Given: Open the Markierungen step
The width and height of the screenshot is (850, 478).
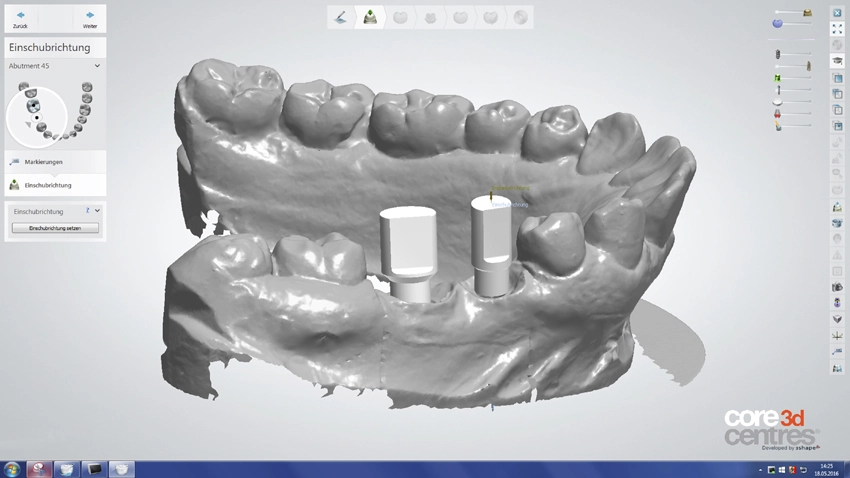Looking at the screenshot, I should point(45,161).
